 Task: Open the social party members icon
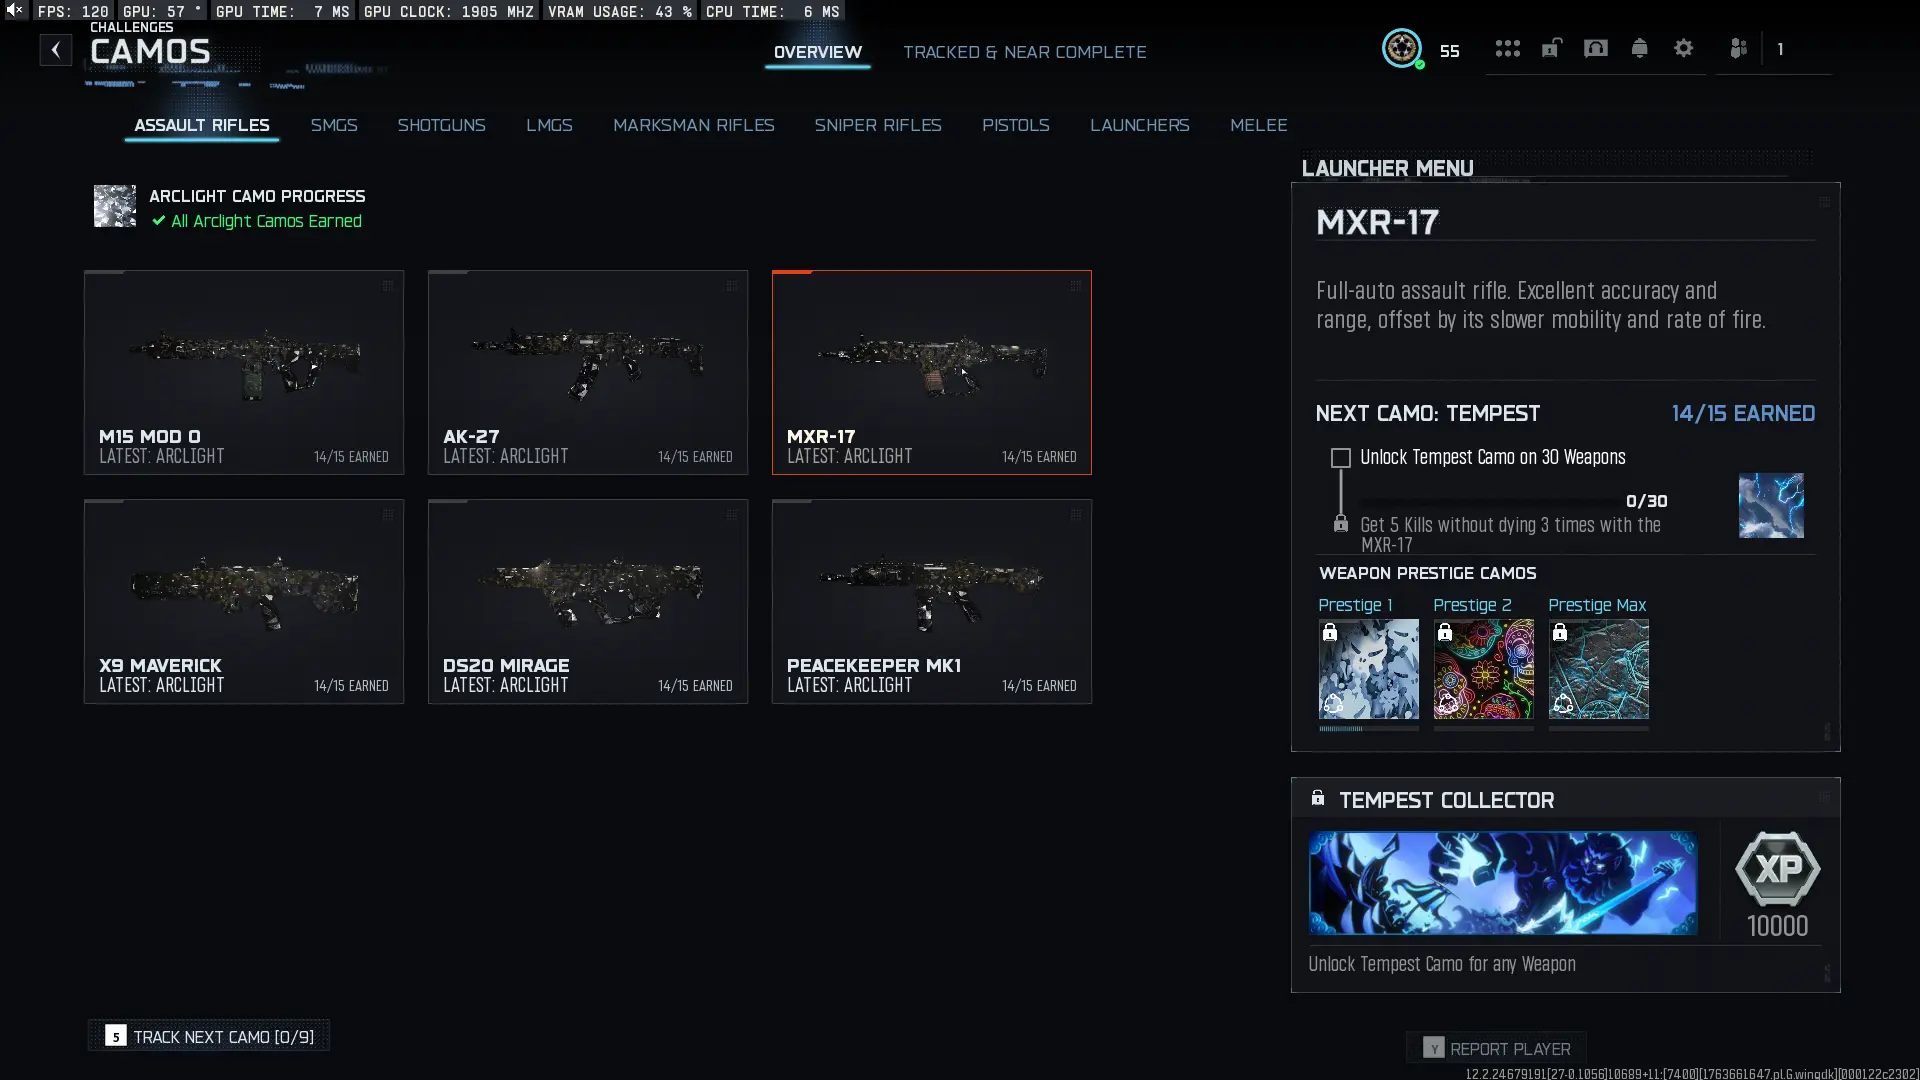coord(1738,48)
